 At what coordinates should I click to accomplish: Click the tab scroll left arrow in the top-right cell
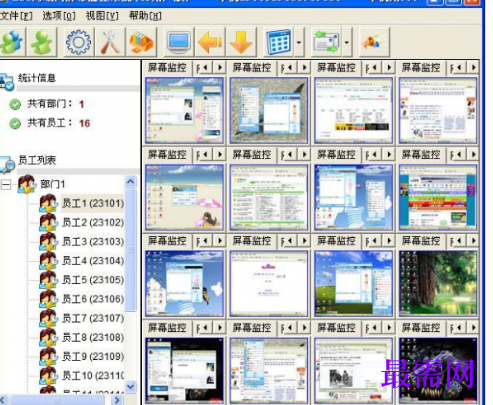(x=460, y=68)
